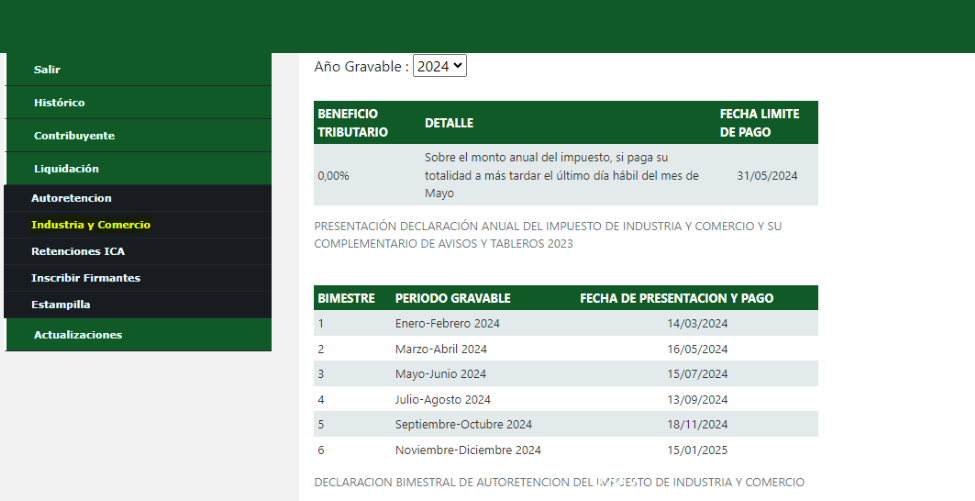Click the DETALLE column header
Screen dimensions: 975x501
click(449, 123)
